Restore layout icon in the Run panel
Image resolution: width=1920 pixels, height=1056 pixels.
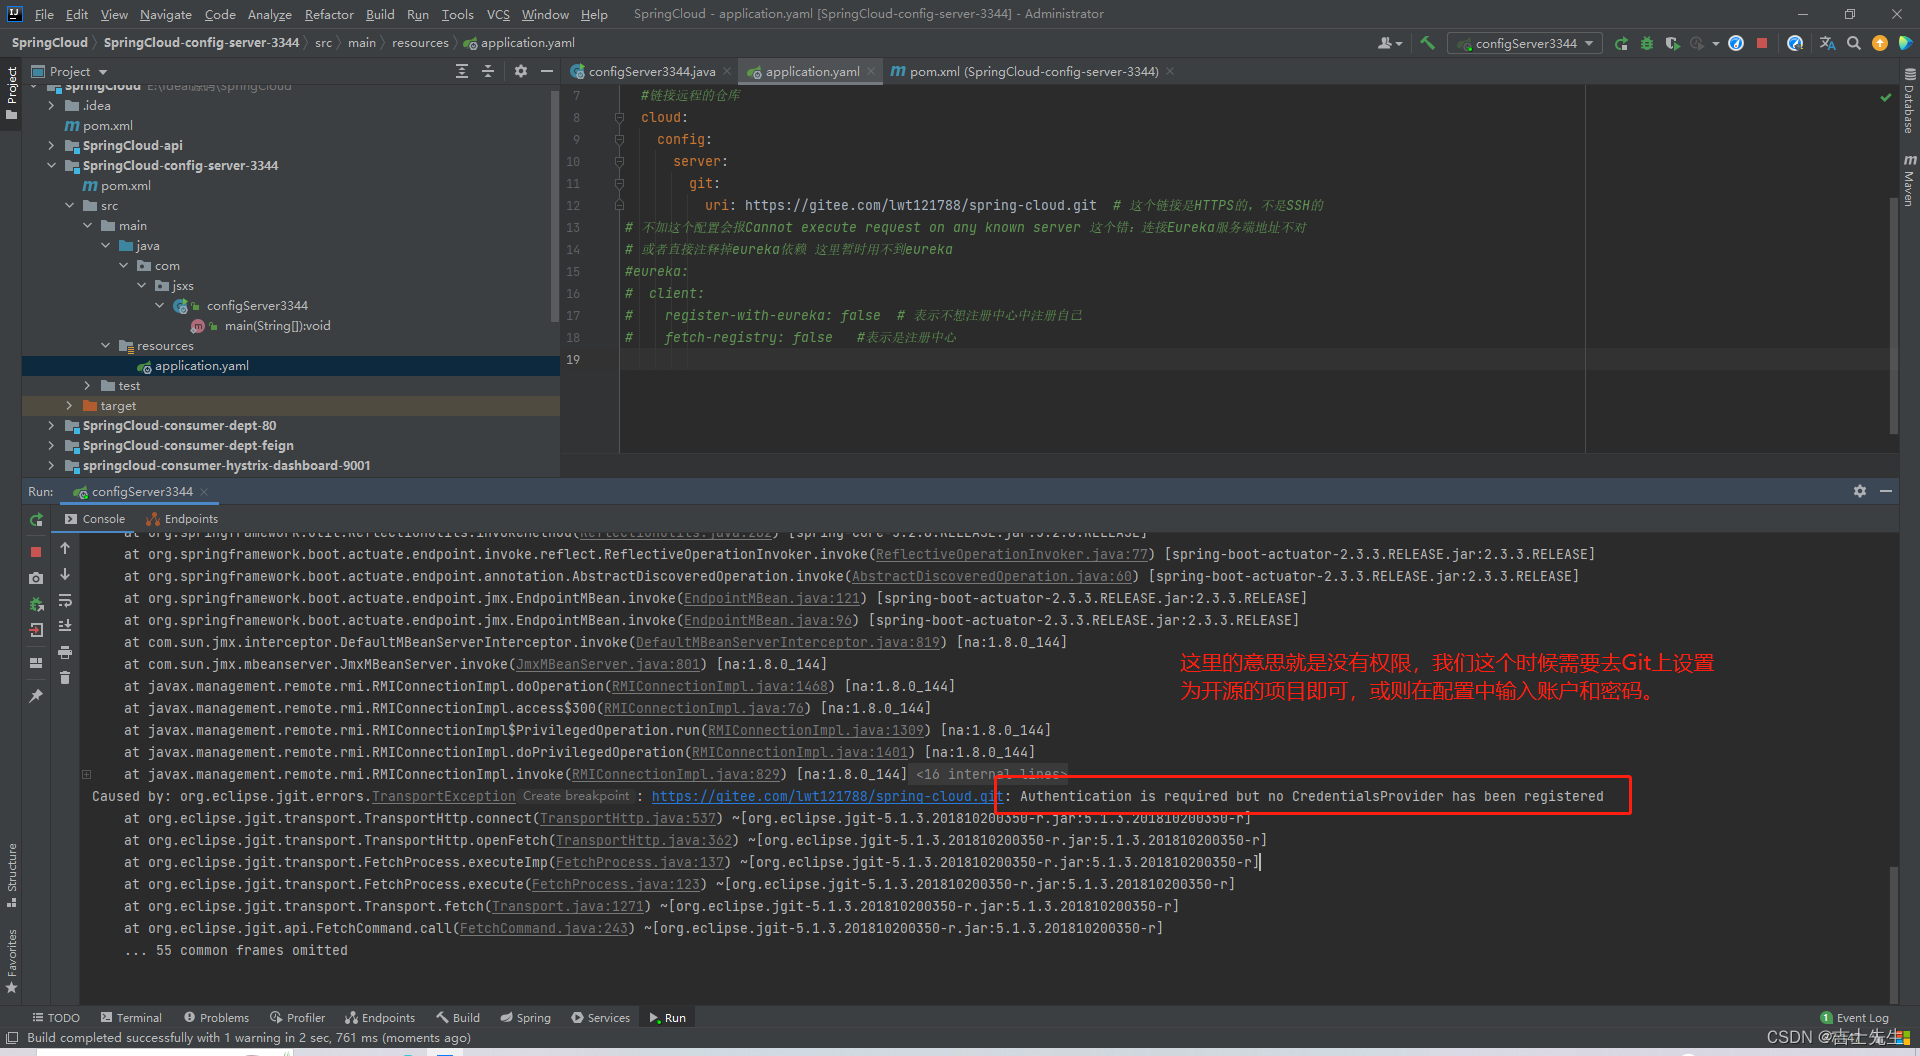click(x=36, y=663)
